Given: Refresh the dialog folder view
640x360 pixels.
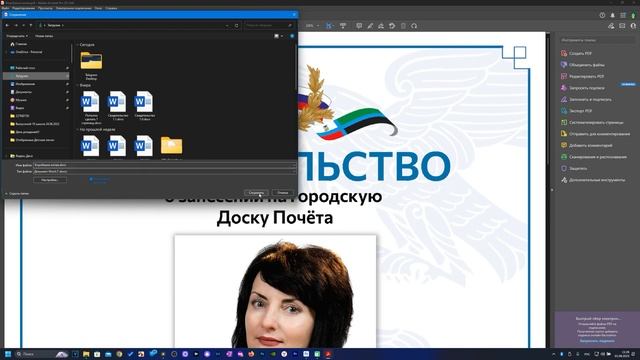Looking at the screenshot, I should [x=236, y=25].
